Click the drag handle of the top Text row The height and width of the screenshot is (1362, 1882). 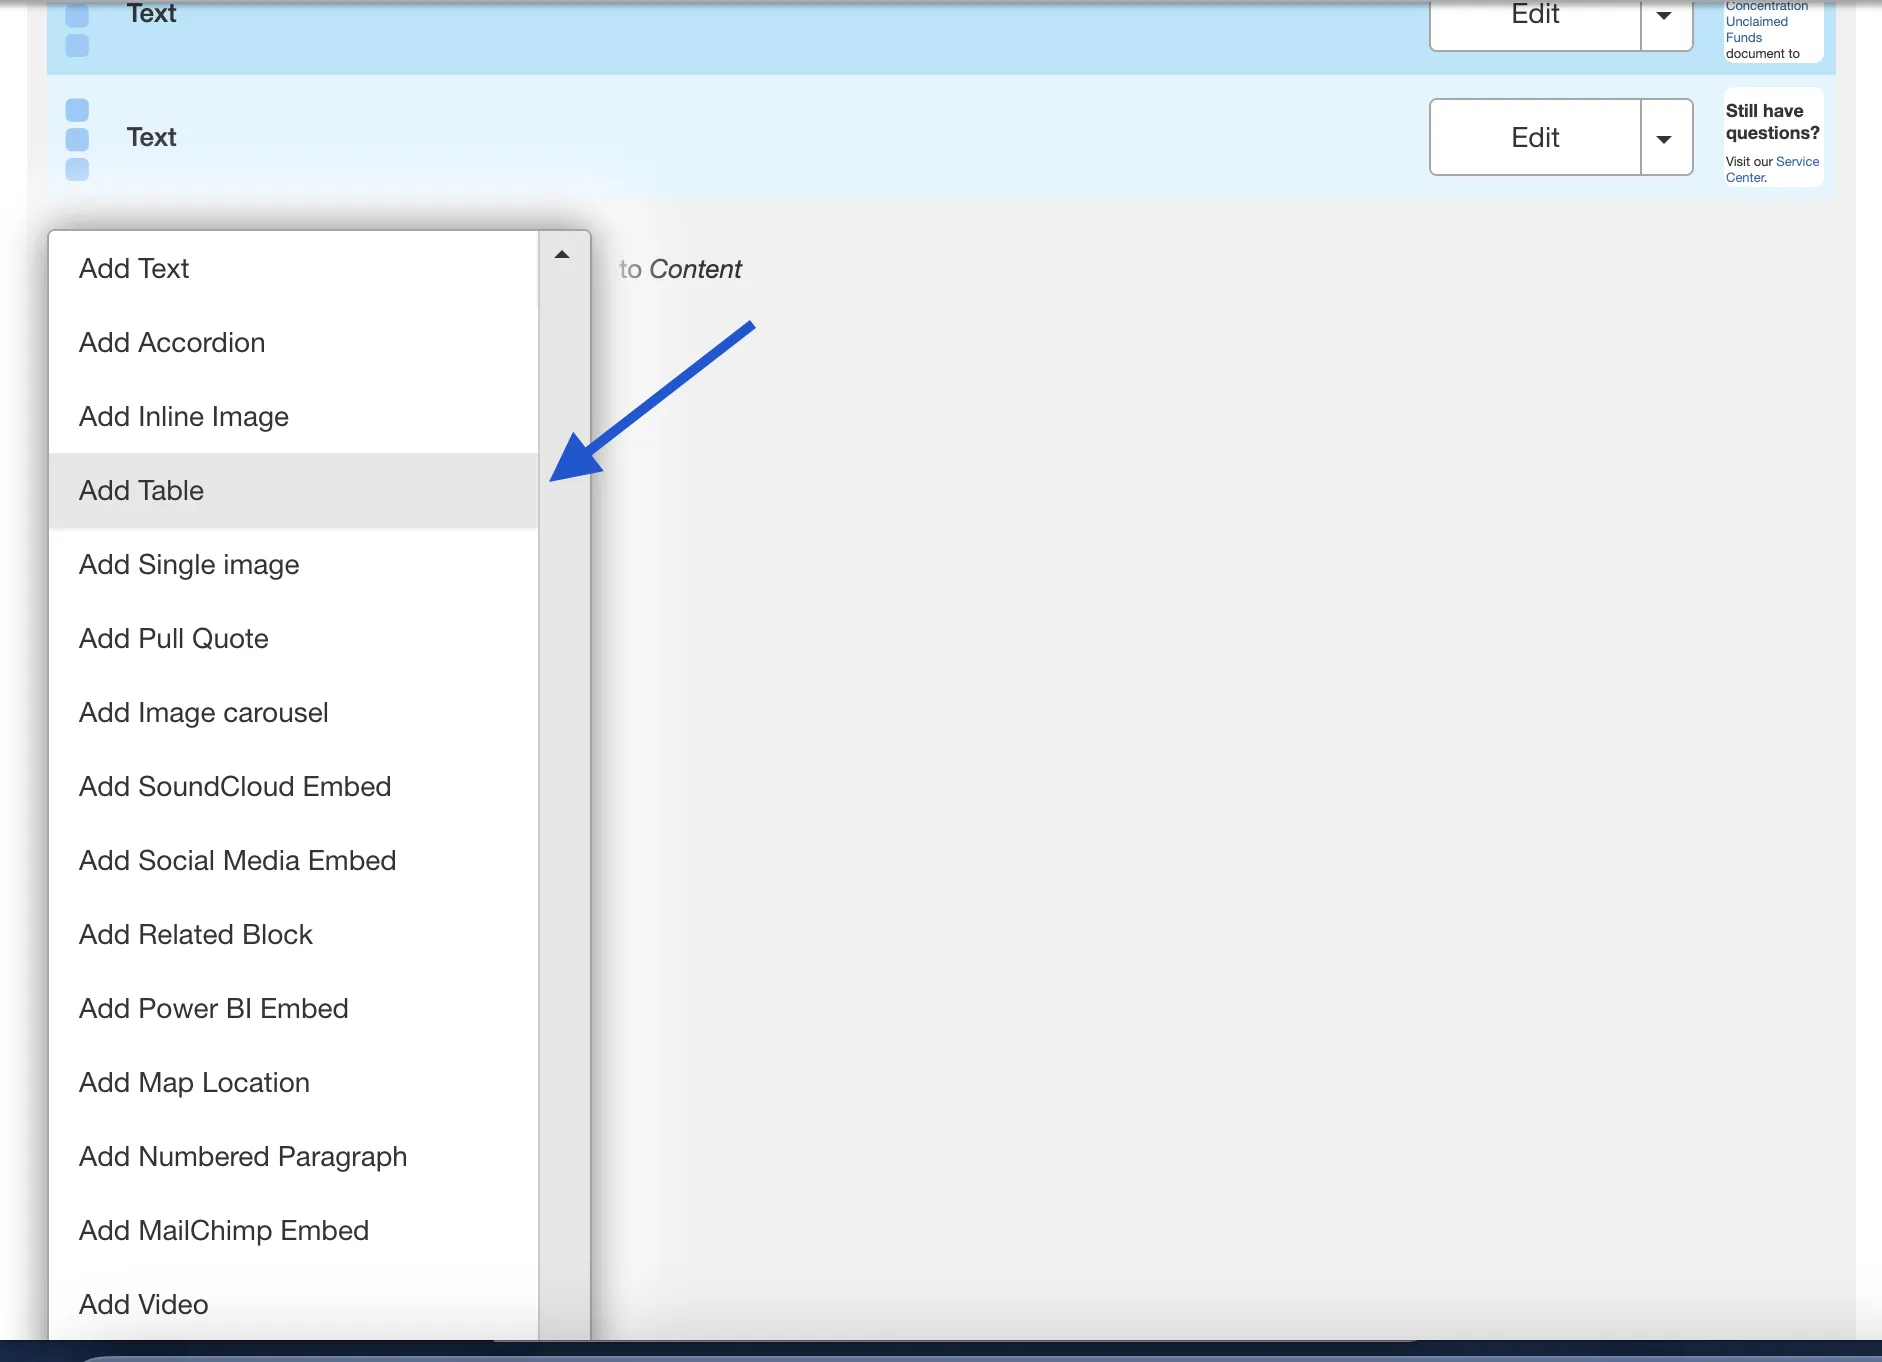77,30
